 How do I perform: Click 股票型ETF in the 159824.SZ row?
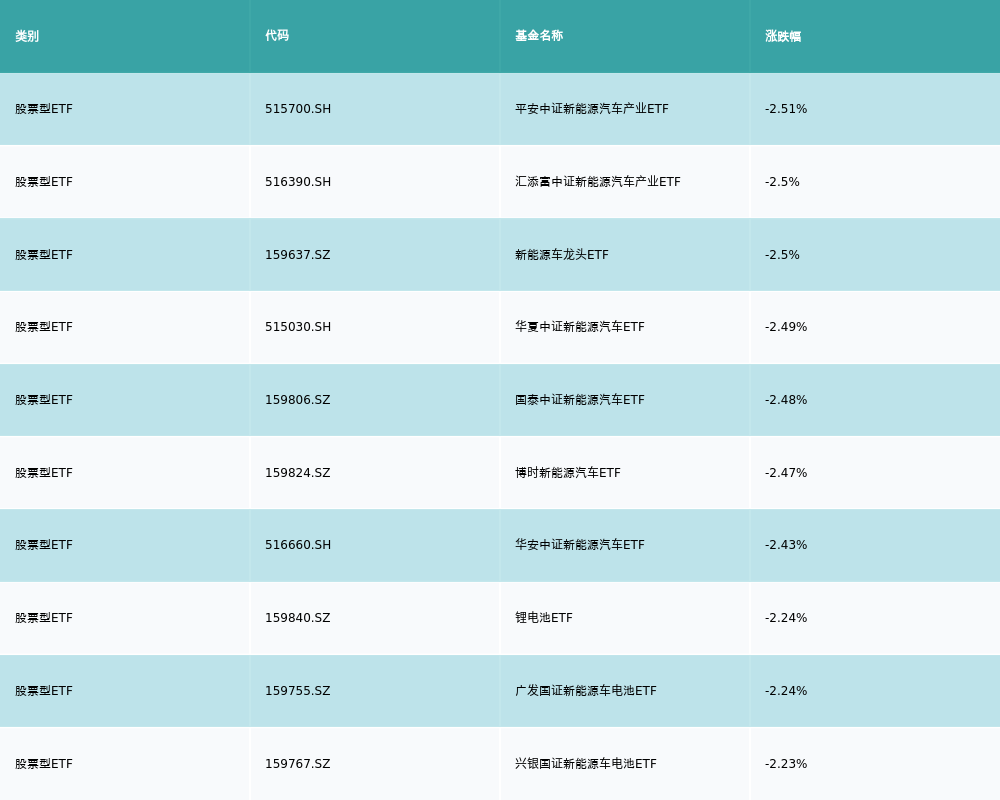coord(44,473)
